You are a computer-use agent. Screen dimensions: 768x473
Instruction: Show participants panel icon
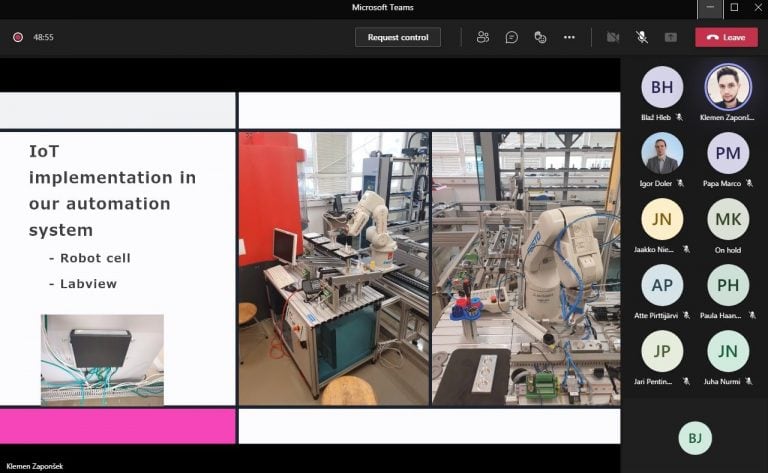[x=483, y=37]
